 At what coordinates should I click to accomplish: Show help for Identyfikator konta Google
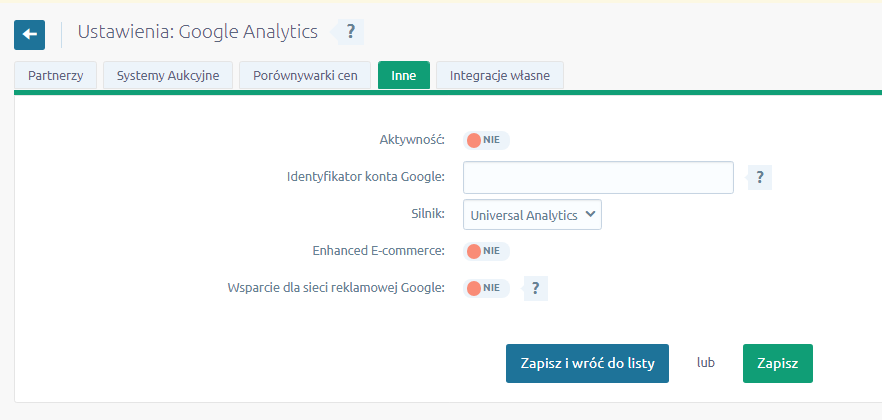point(760,178)
